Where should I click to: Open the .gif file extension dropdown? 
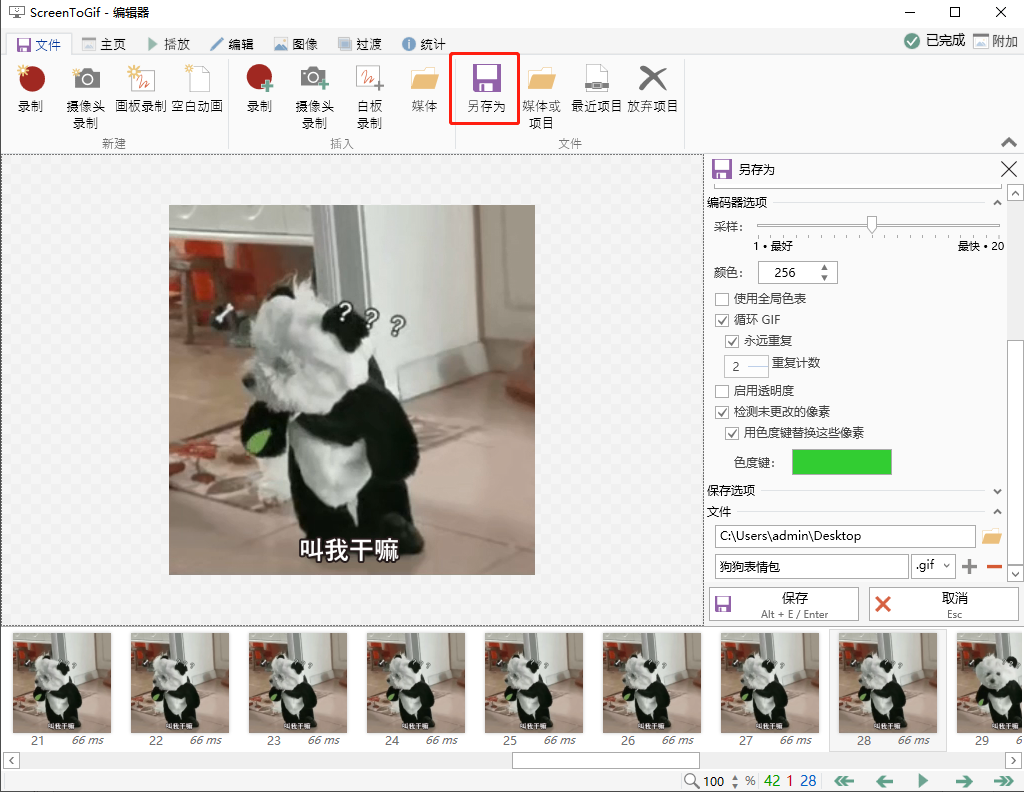(x=933, y=566)
